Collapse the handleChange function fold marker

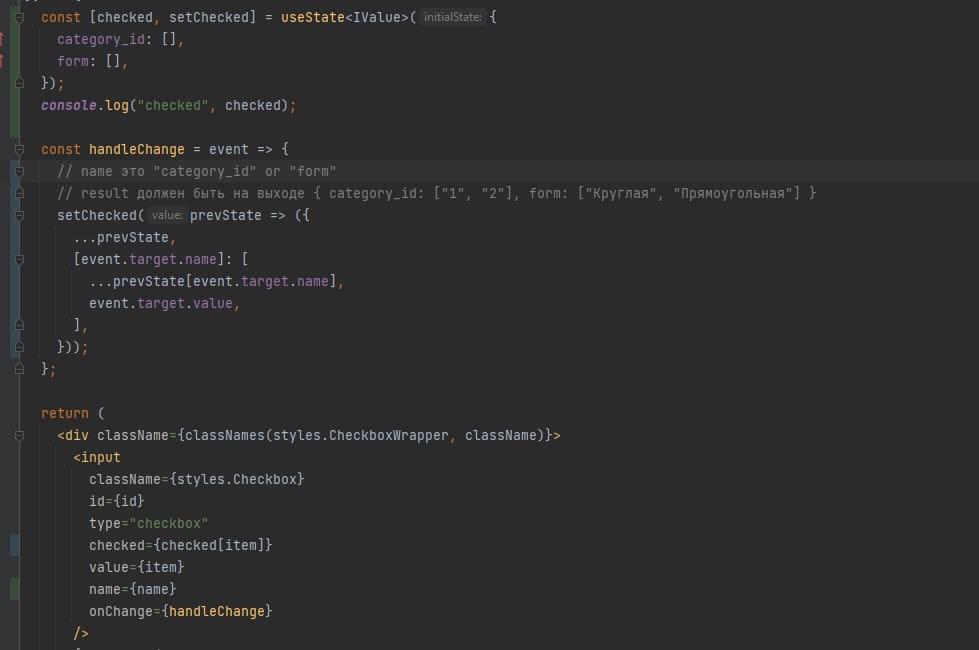pyautogui.click(x=19, y=149)
